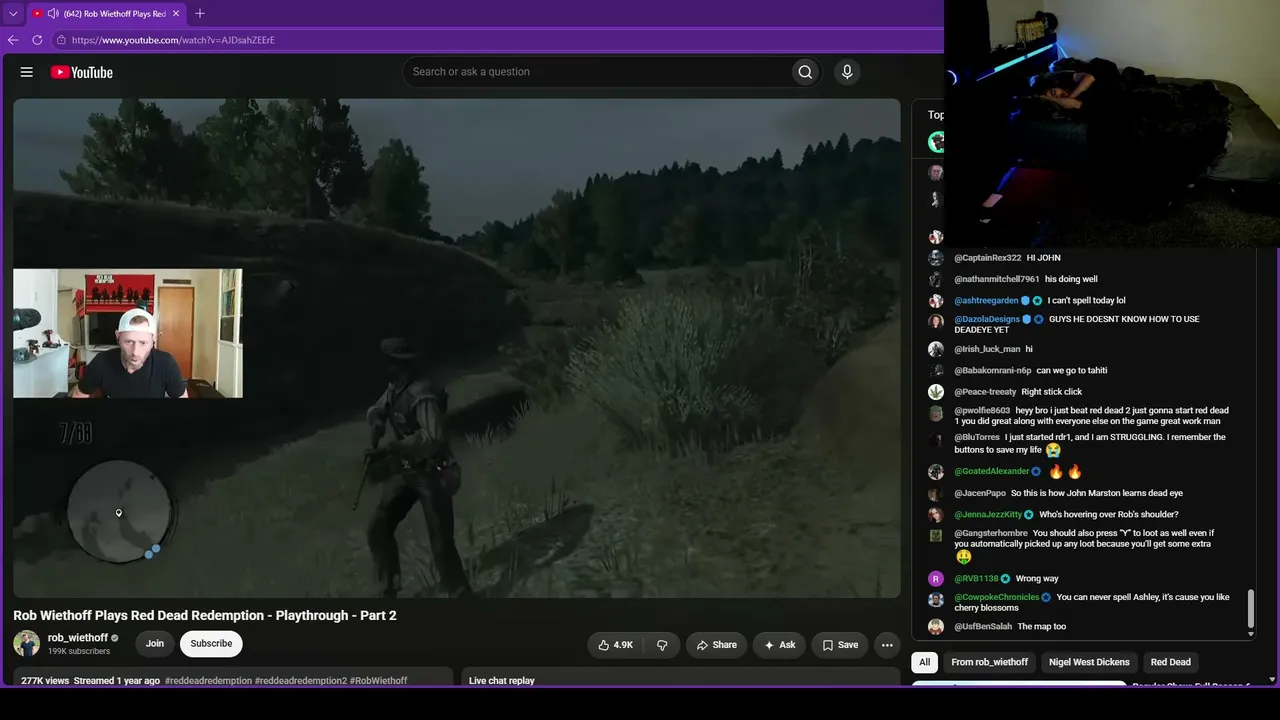Screen dimensions: 1280x720
Task: Open @CowpokeChronicles' chat avatar
Action: click(936, 600)
